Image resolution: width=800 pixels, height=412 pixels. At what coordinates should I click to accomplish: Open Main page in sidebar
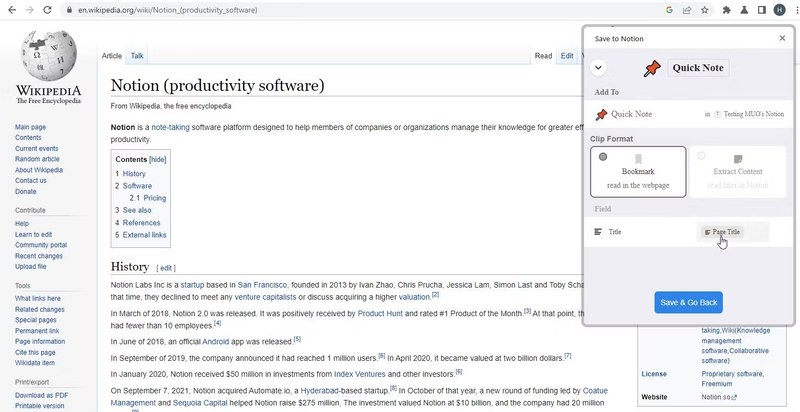coord(30,127)
